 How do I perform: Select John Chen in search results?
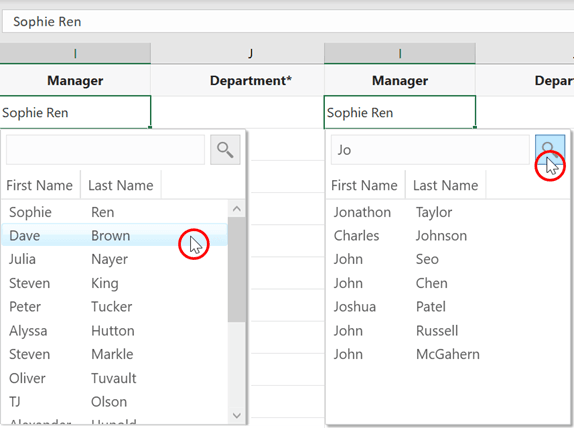[448, 283]
